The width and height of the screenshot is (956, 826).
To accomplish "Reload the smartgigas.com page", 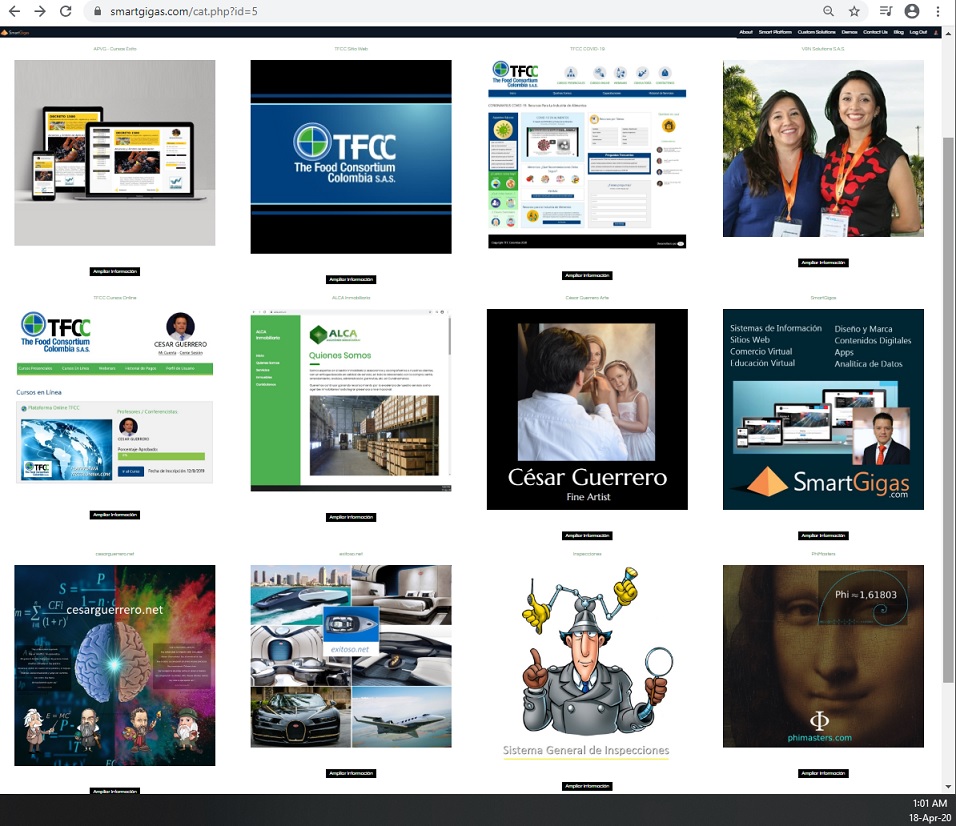I will (66, 11).
